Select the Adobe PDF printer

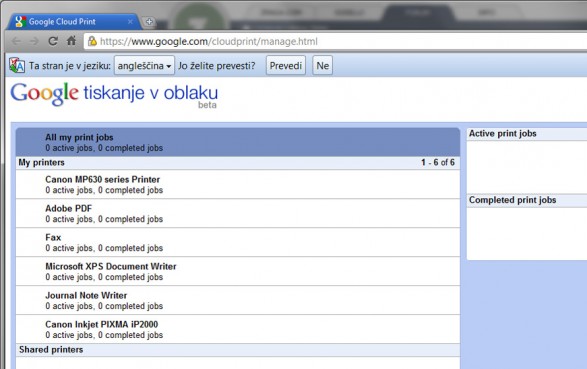click(238, 213)
